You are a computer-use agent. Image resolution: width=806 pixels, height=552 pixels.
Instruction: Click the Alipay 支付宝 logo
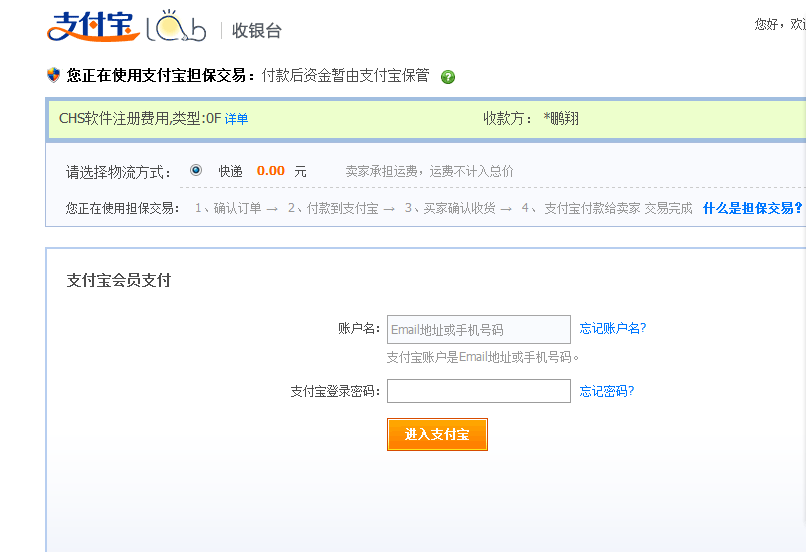pos(93,26)
